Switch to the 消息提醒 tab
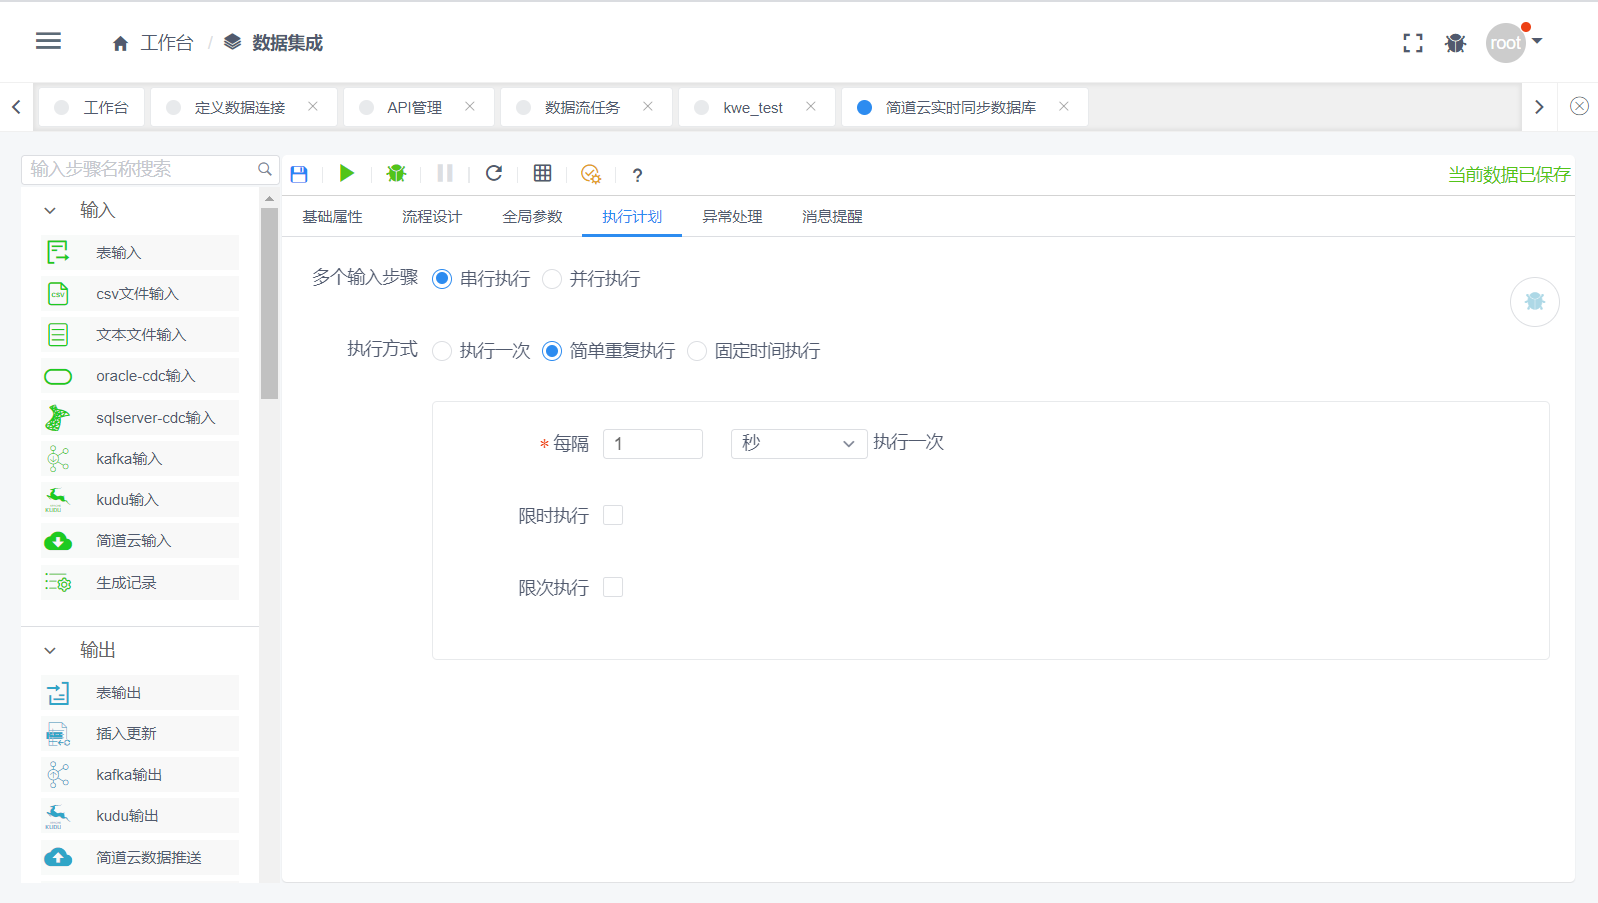Image resolution: width=1598 pixels, height=903 pixels. click(832, 216)
